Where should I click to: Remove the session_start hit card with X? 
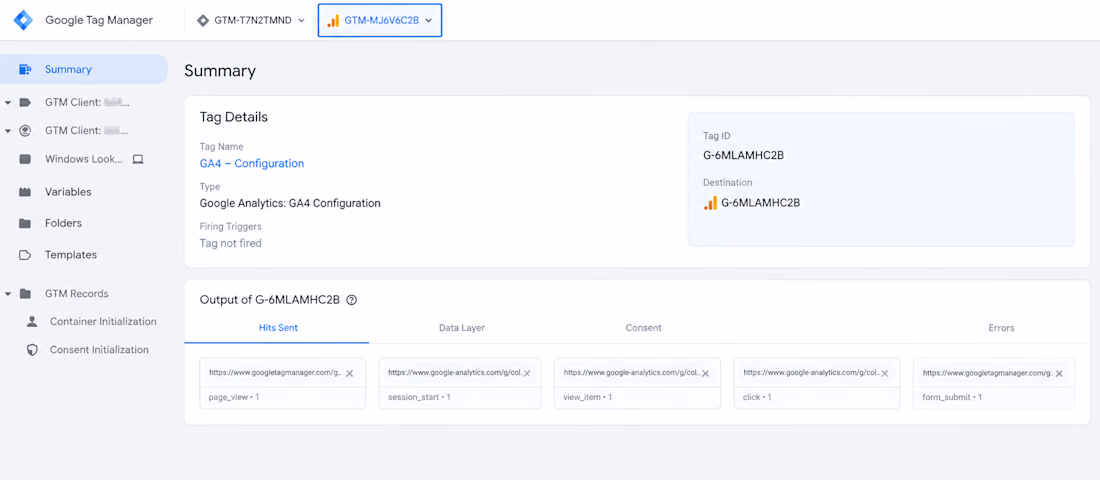coord(527,373)
